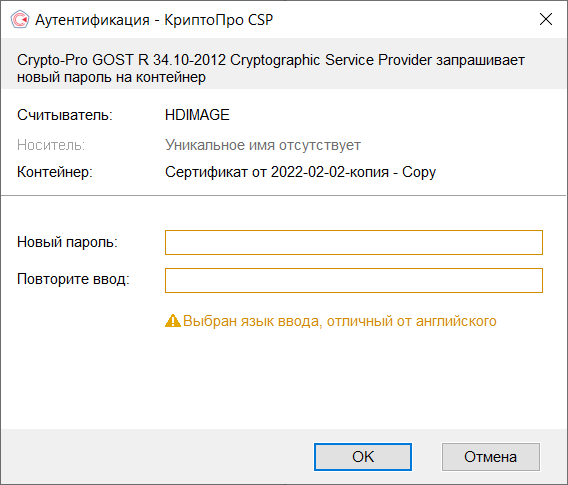The width and height of the screenshot is (568, 485).
Task: Click "Уникальное имя отсутствует" media value
Action: coord(263,145)
